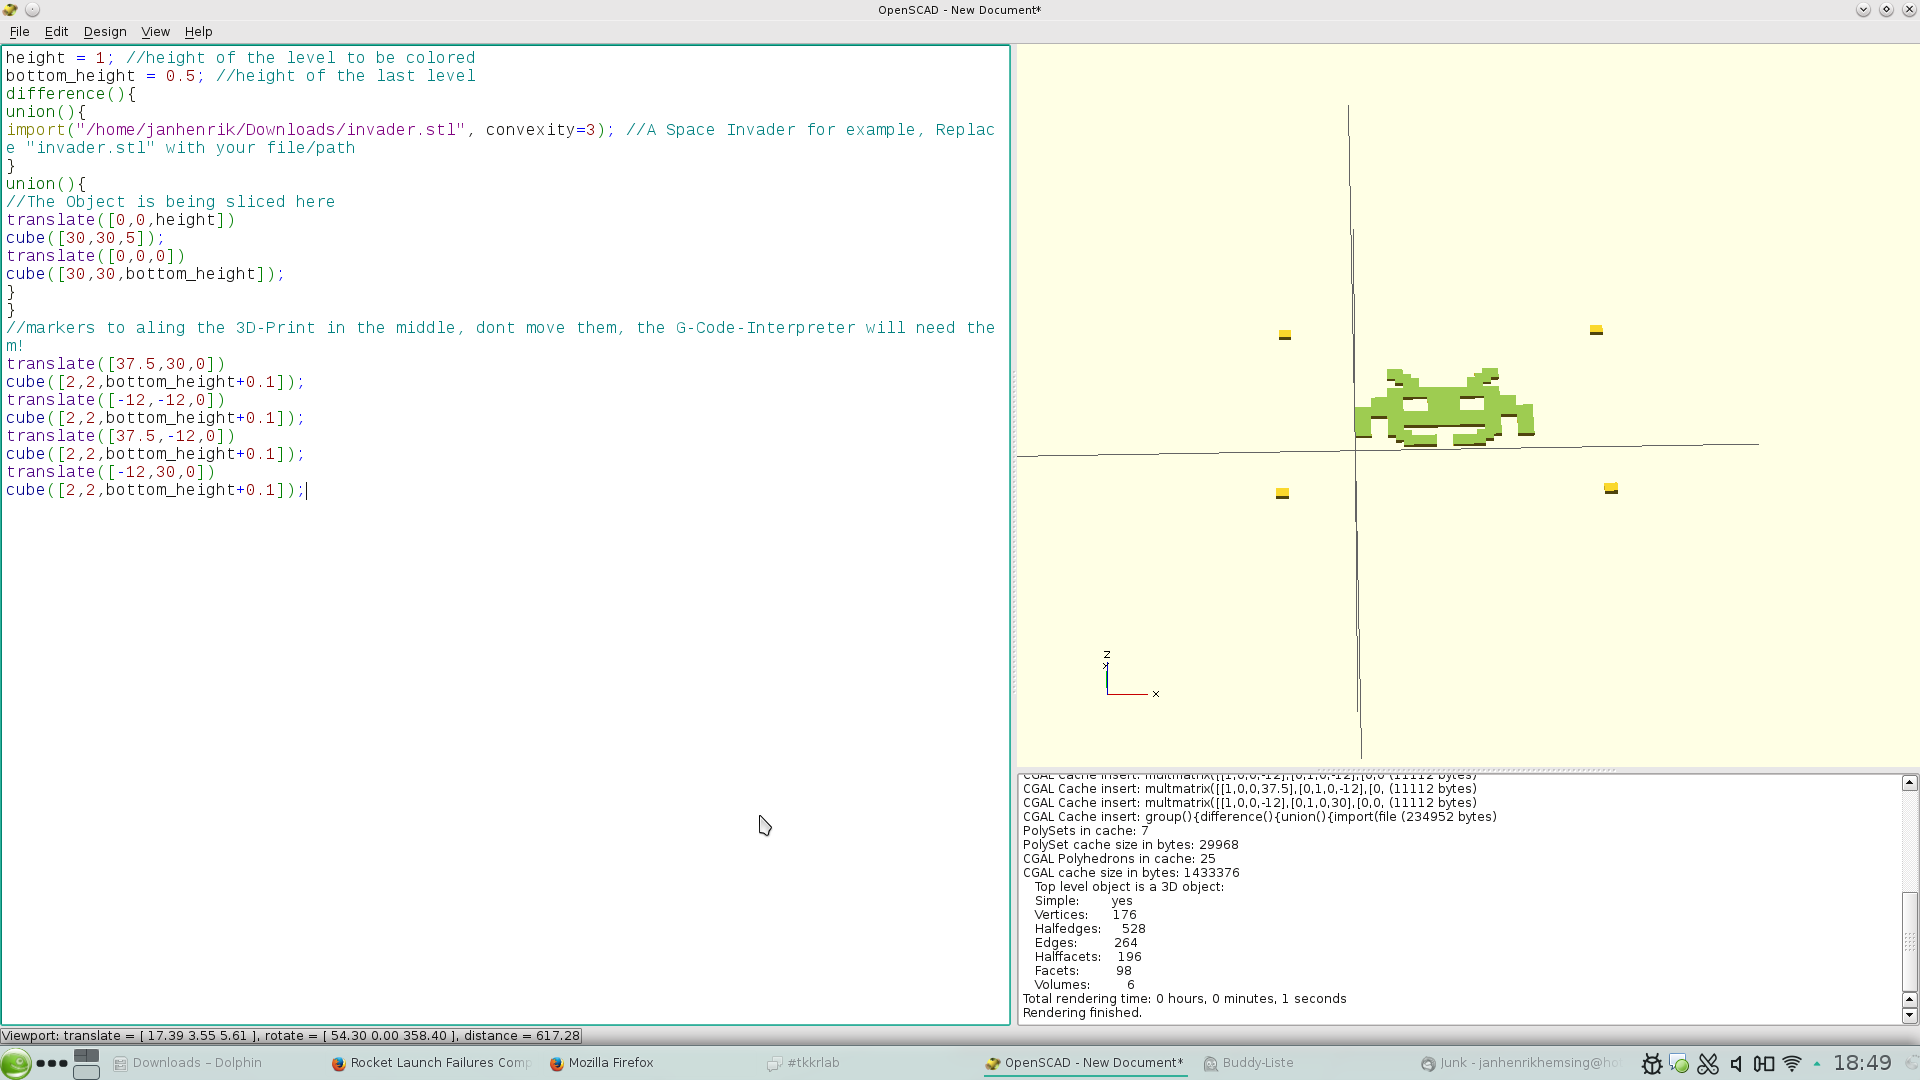Click the Viewport status bar text
The height and width of the screenshot is (1080, 1920).
pyautogui.click(x=291, y=1036)
